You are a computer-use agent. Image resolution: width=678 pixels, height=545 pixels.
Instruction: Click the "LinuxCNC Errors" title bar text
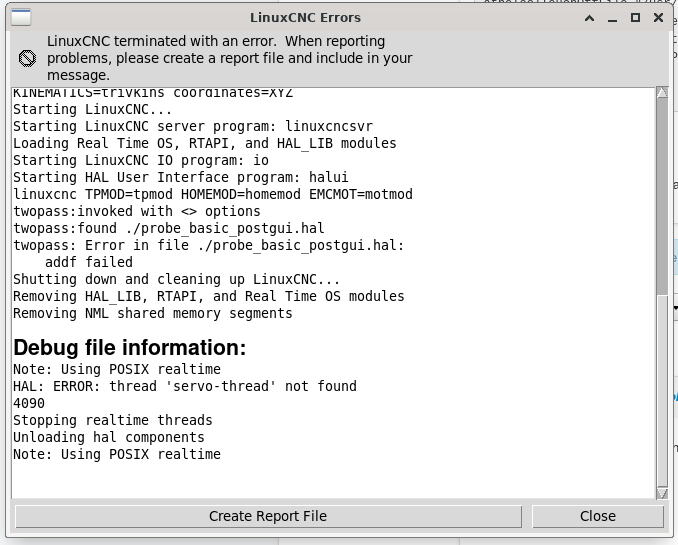click(x=305, y=17)
